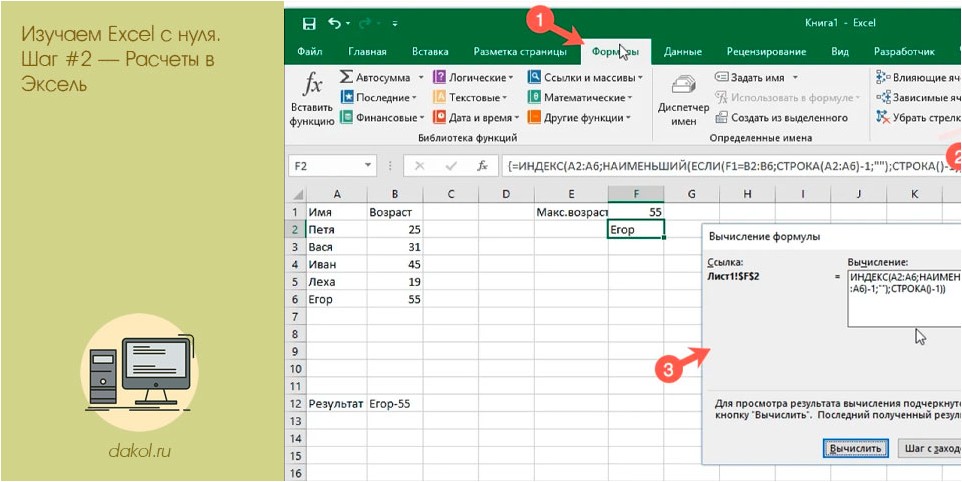Click cell containing Леха
Screen dimensions: 962x482
(x=337, y=283)
